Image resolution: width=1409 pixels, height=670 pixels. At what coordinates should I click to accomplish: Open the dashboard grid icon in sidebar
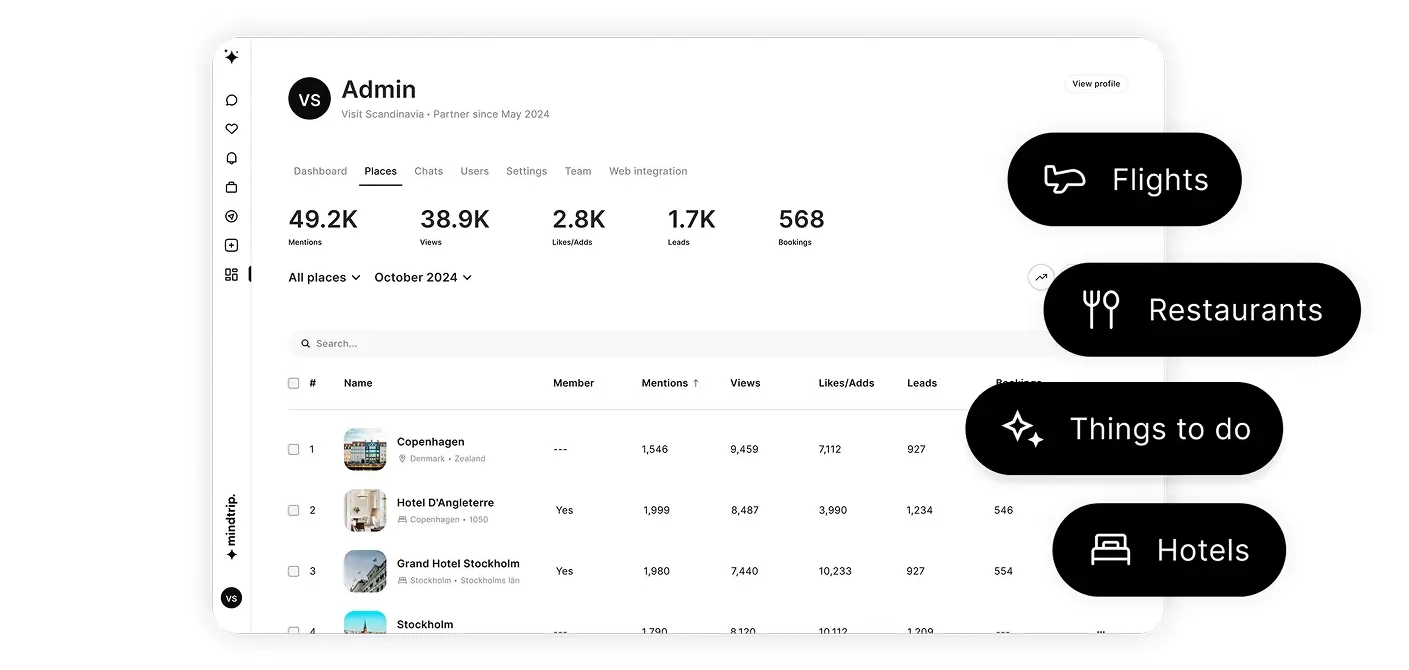pyautogui.click(x=232, y=274)
